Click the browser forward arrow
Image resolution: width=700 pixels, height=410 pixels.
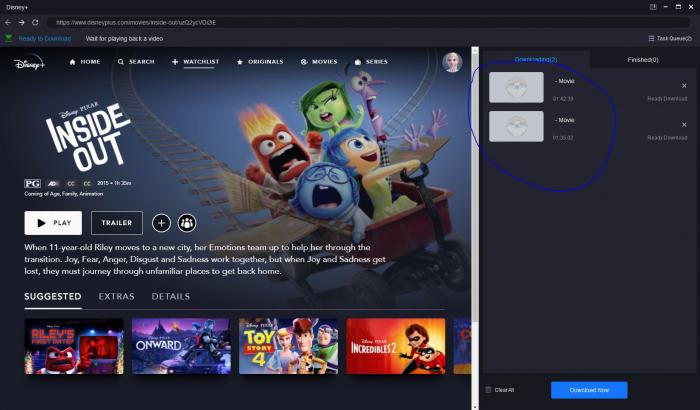(x=22, y=22)
